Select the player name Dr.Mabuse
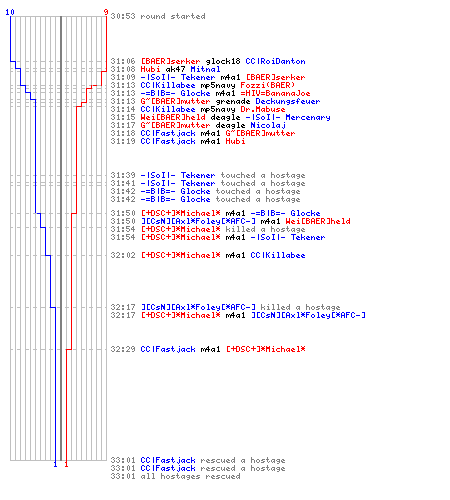This screenshot has width=450, height=500. coord(263,109)
